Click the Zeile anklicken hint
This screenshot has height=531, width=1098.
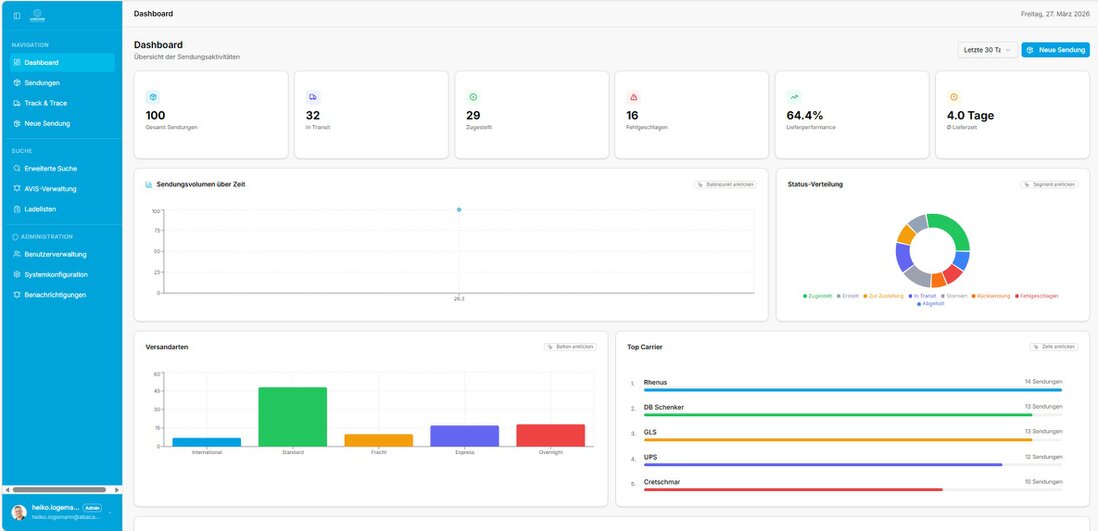pyautogui.click(x=1054, y=347)
